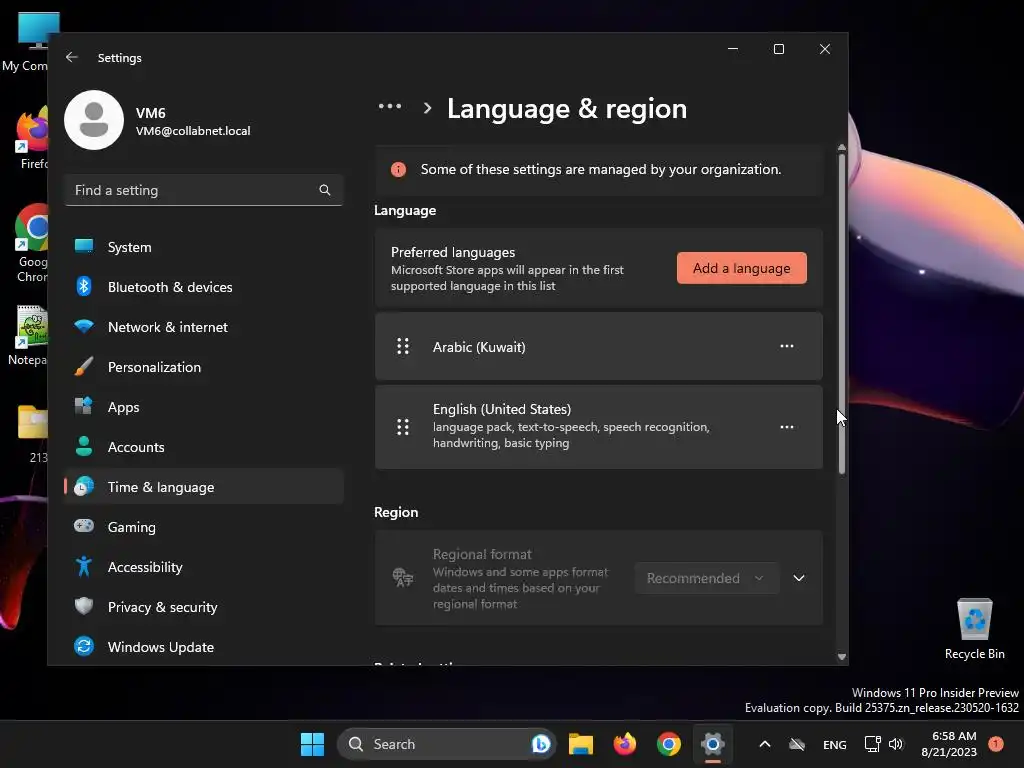Screen dimensions: 1024x768
Task: Click the scrollbar down arrow
Action: point(842,657)
